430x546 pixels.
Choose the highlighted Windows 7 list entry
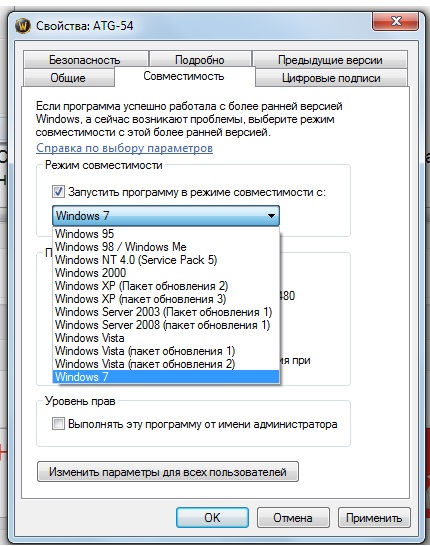(x=166, y=377)
